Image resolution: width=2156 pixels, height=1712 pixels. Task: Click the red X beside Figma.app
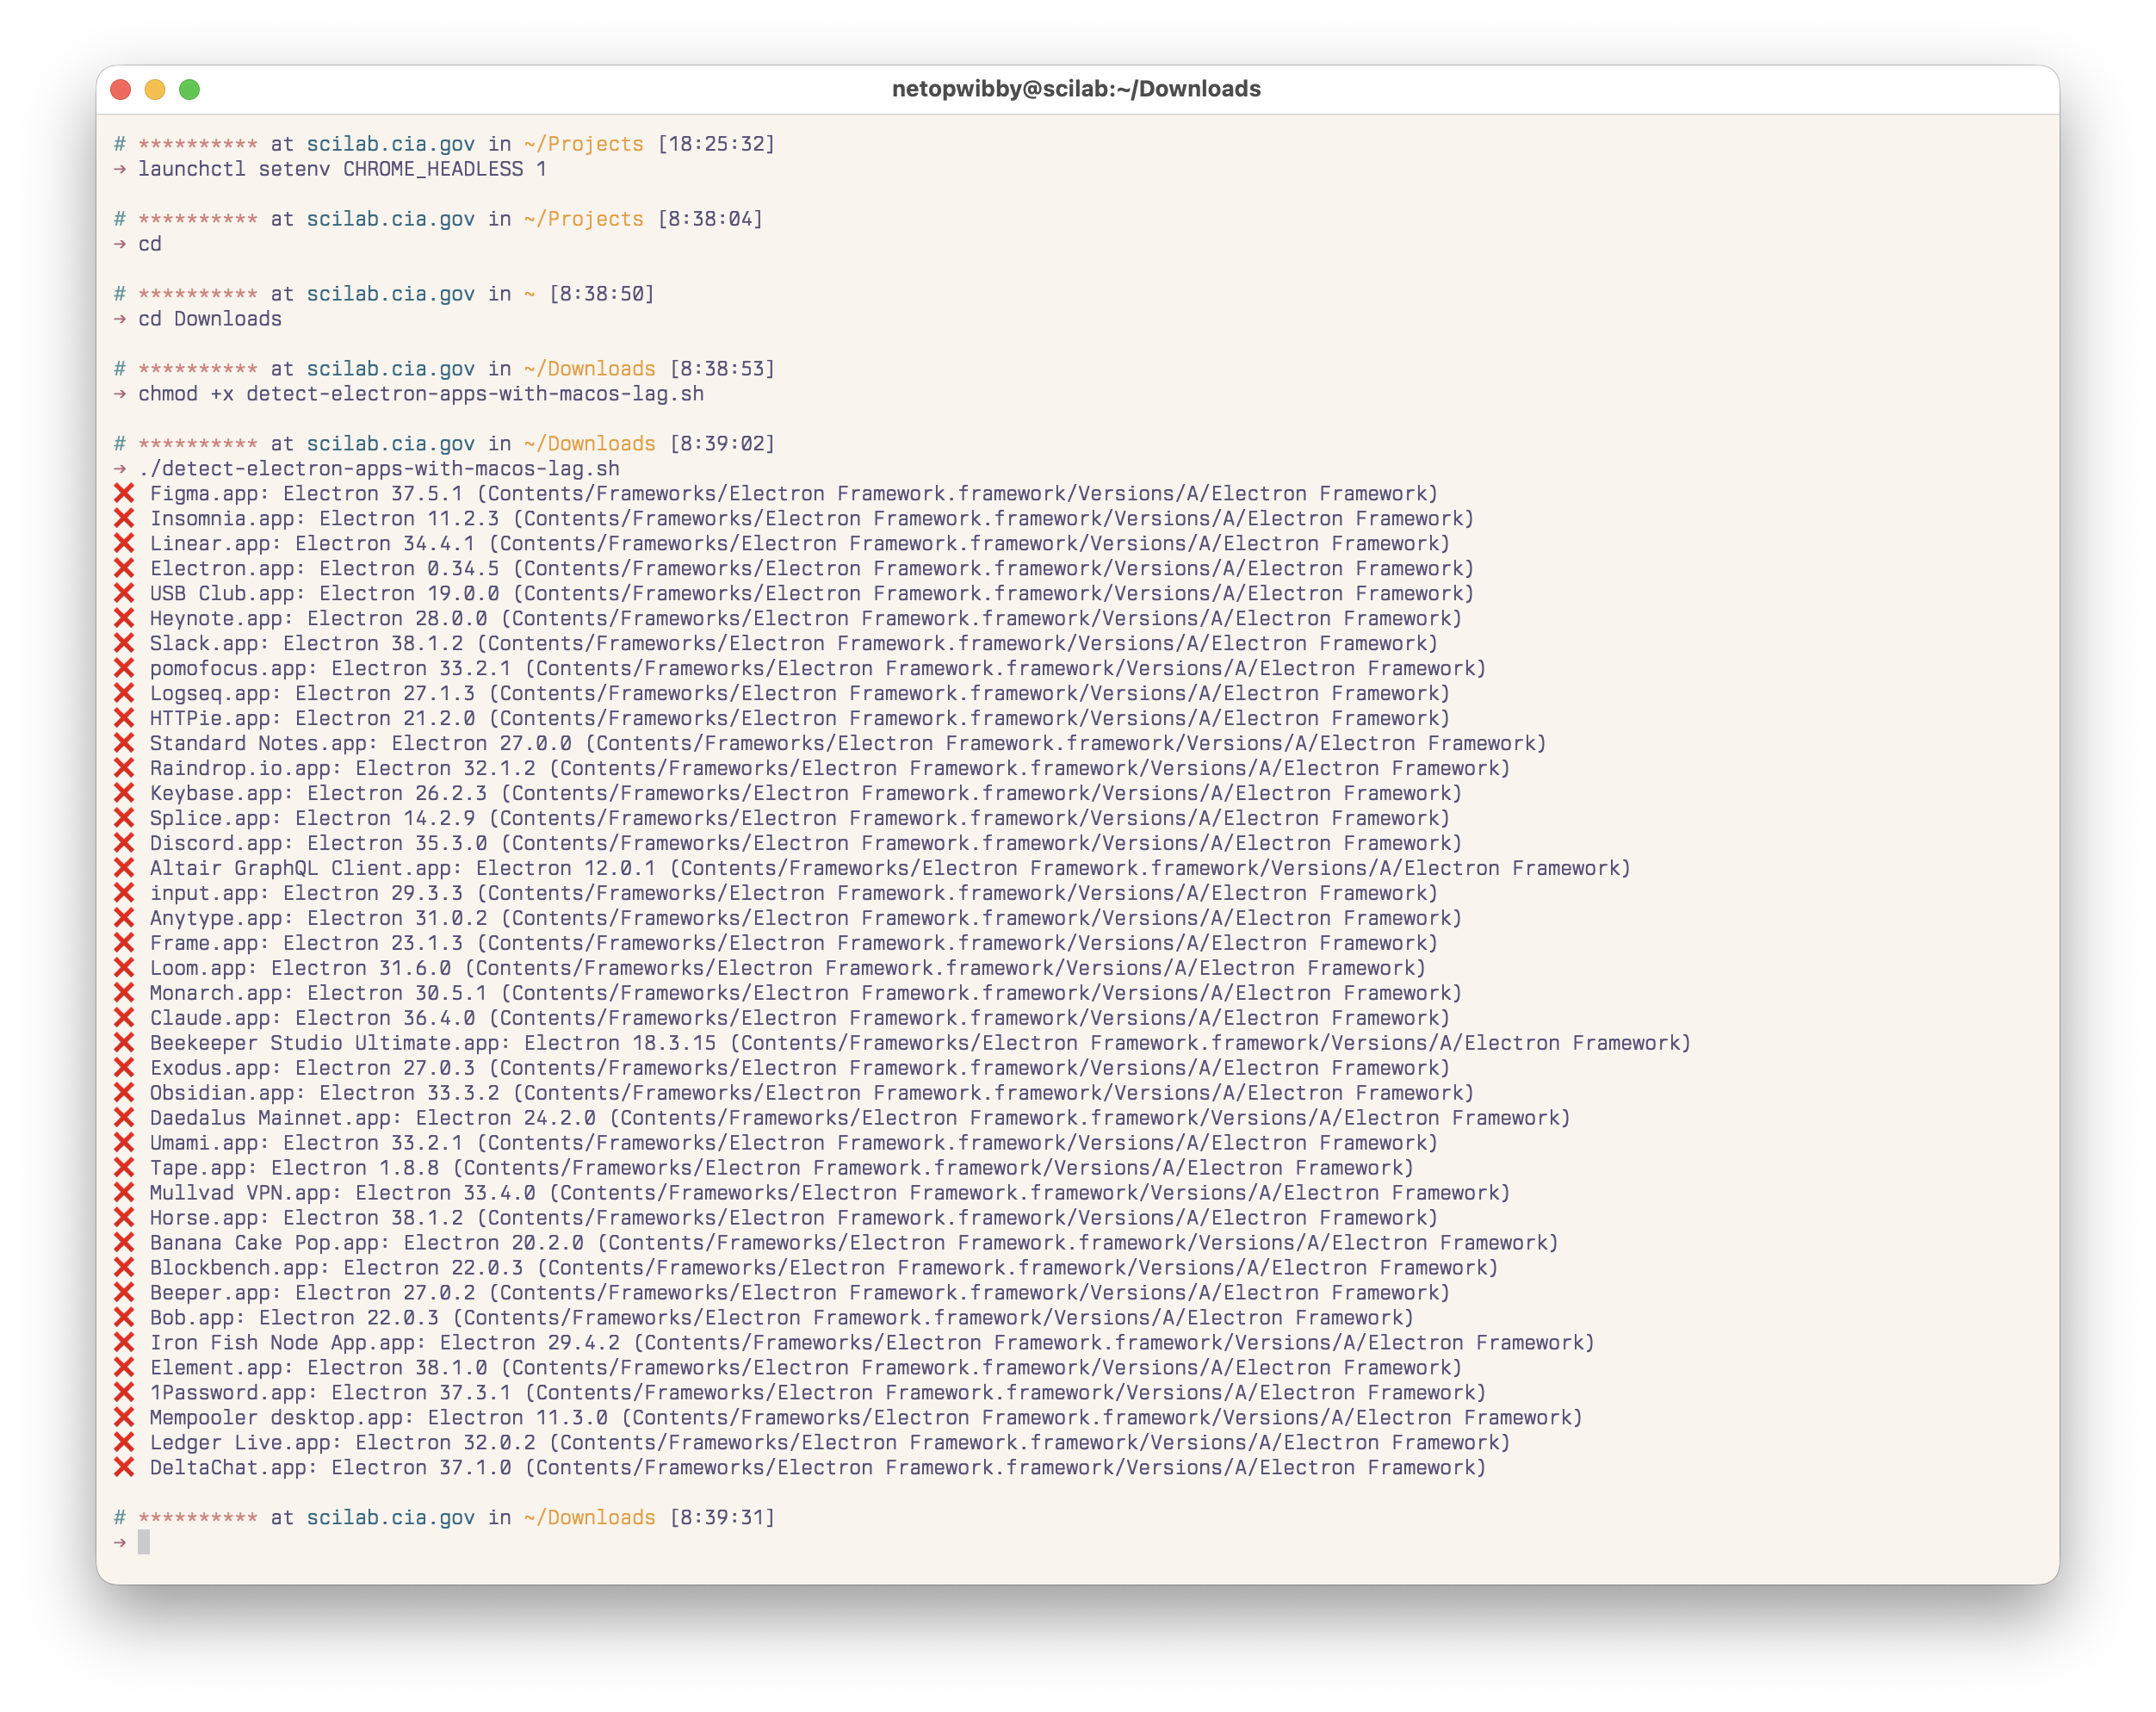click(124, 493)
